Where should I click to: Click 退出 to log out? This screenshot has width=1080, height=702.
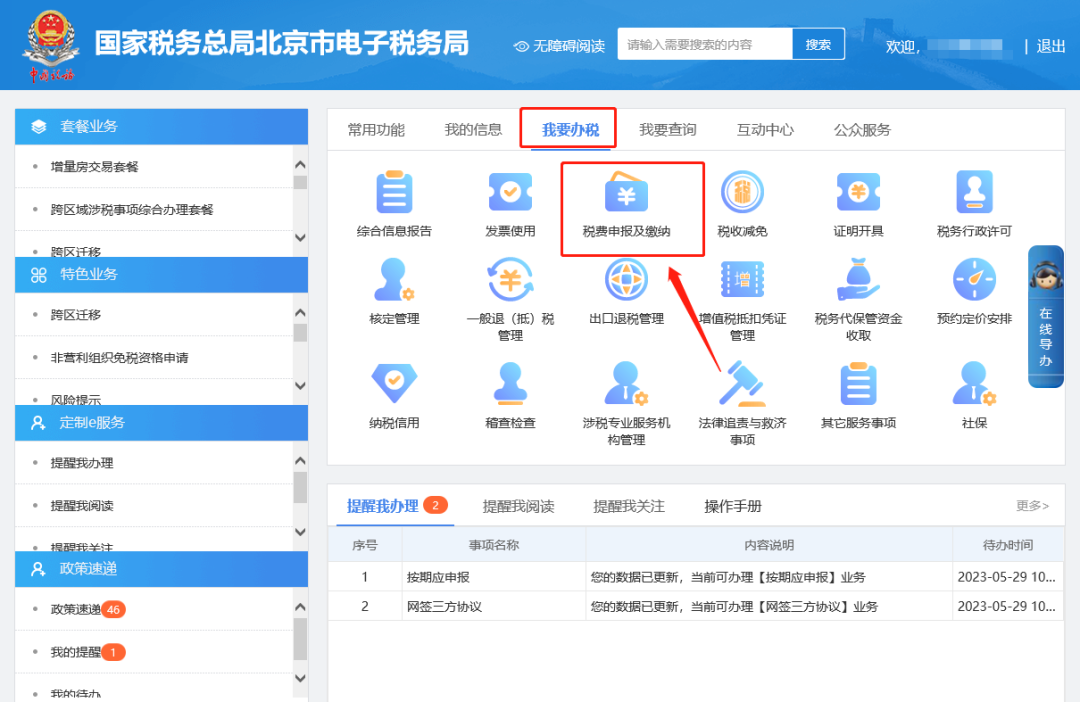1050,46
